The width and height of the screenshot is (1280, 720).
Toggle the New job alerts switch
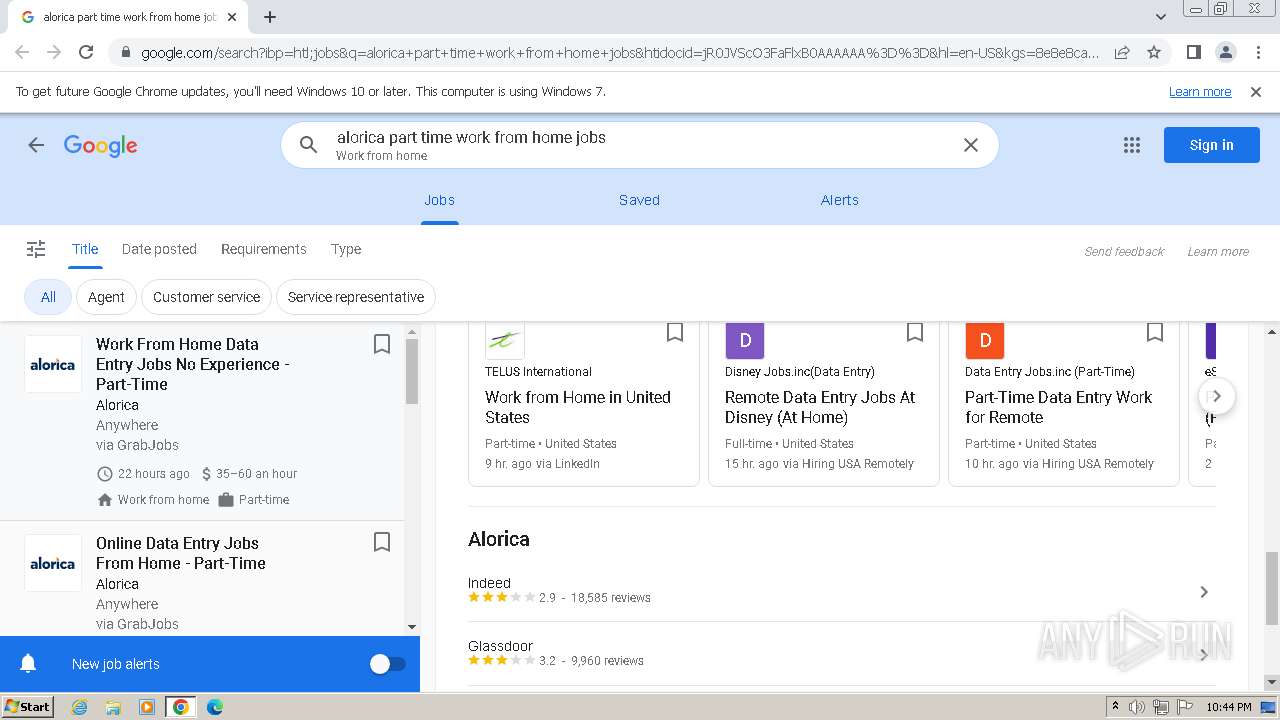coord(387,664)
